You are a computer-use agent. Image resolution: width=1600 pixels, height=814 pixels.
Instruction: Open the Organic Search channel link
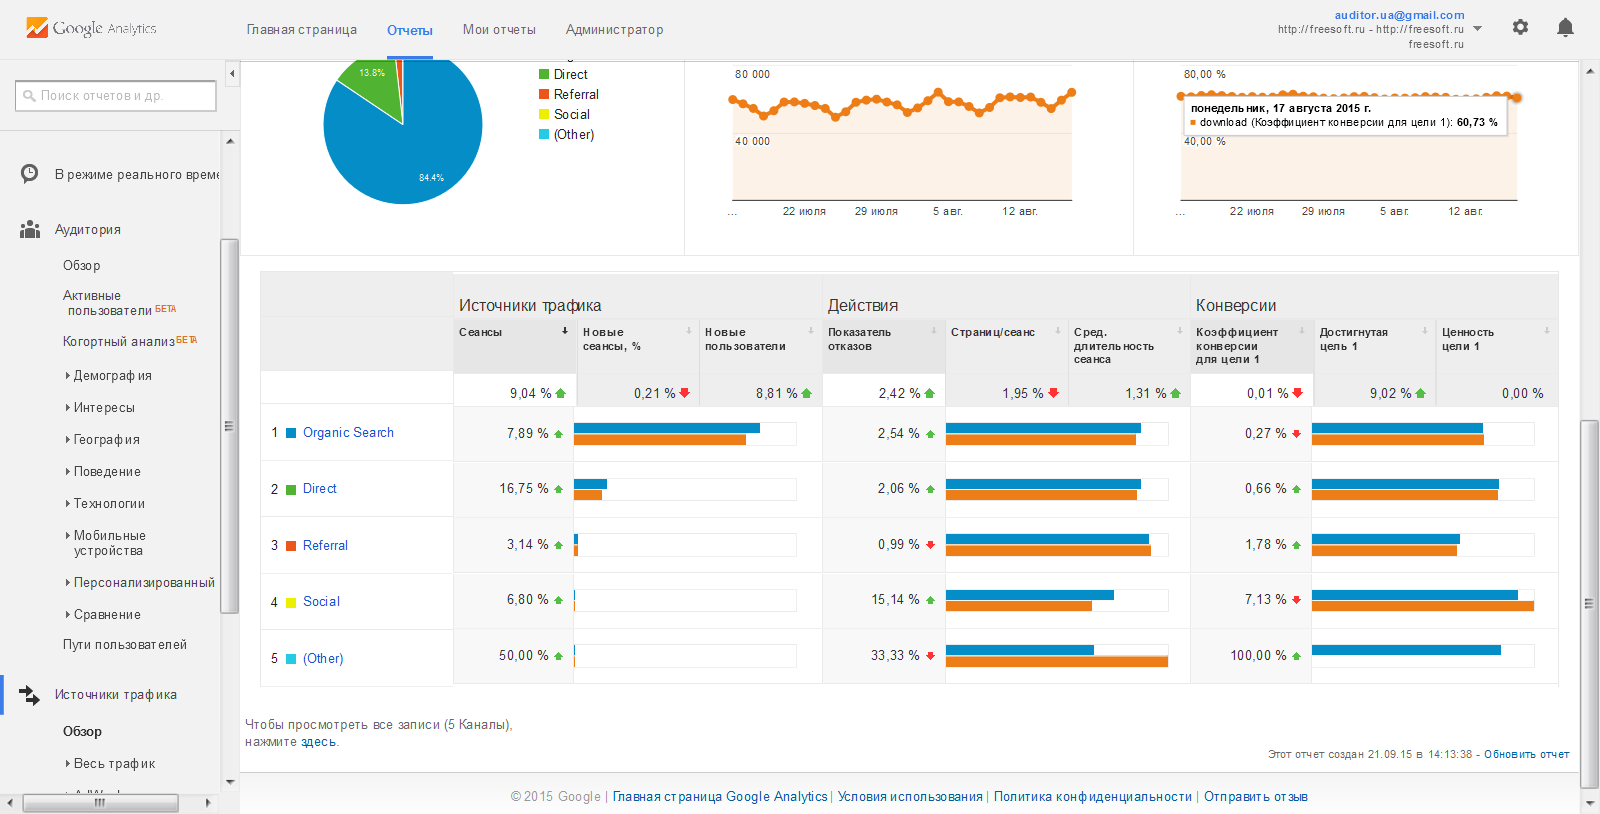point(348,433)
